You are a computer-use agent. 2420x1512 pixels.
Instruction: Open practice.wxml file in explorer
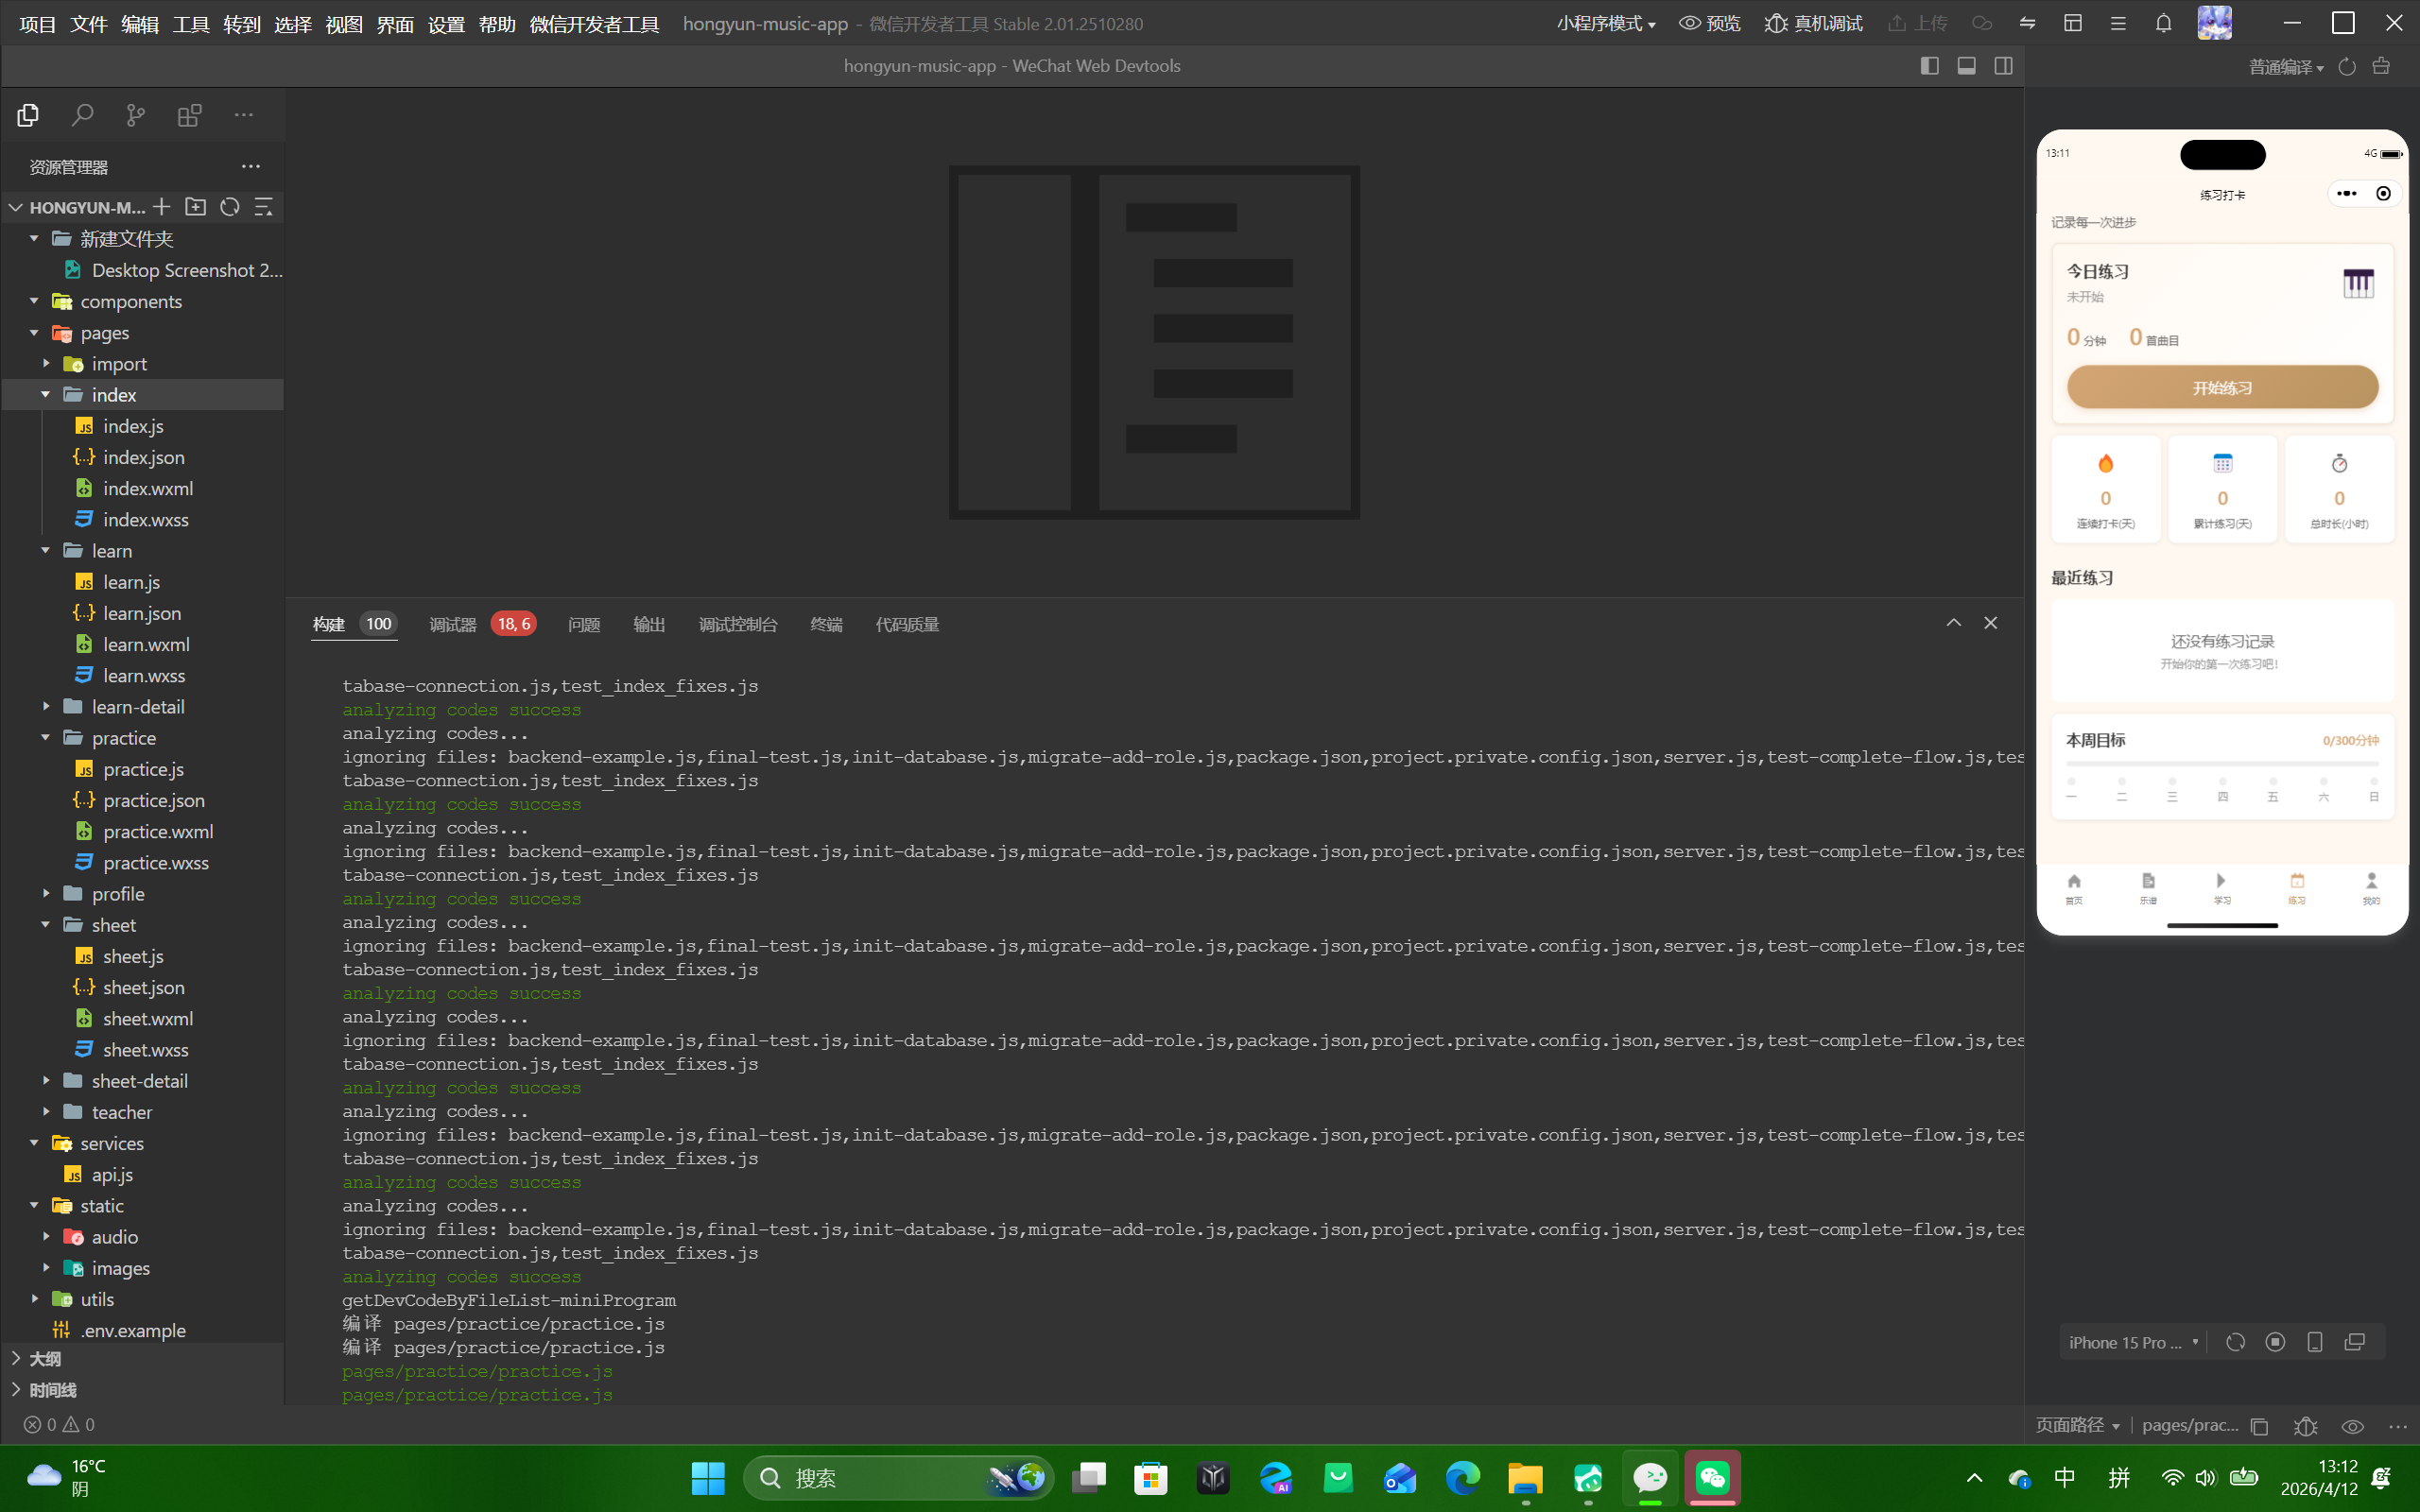pyautogui.click(x=158, y=831)
